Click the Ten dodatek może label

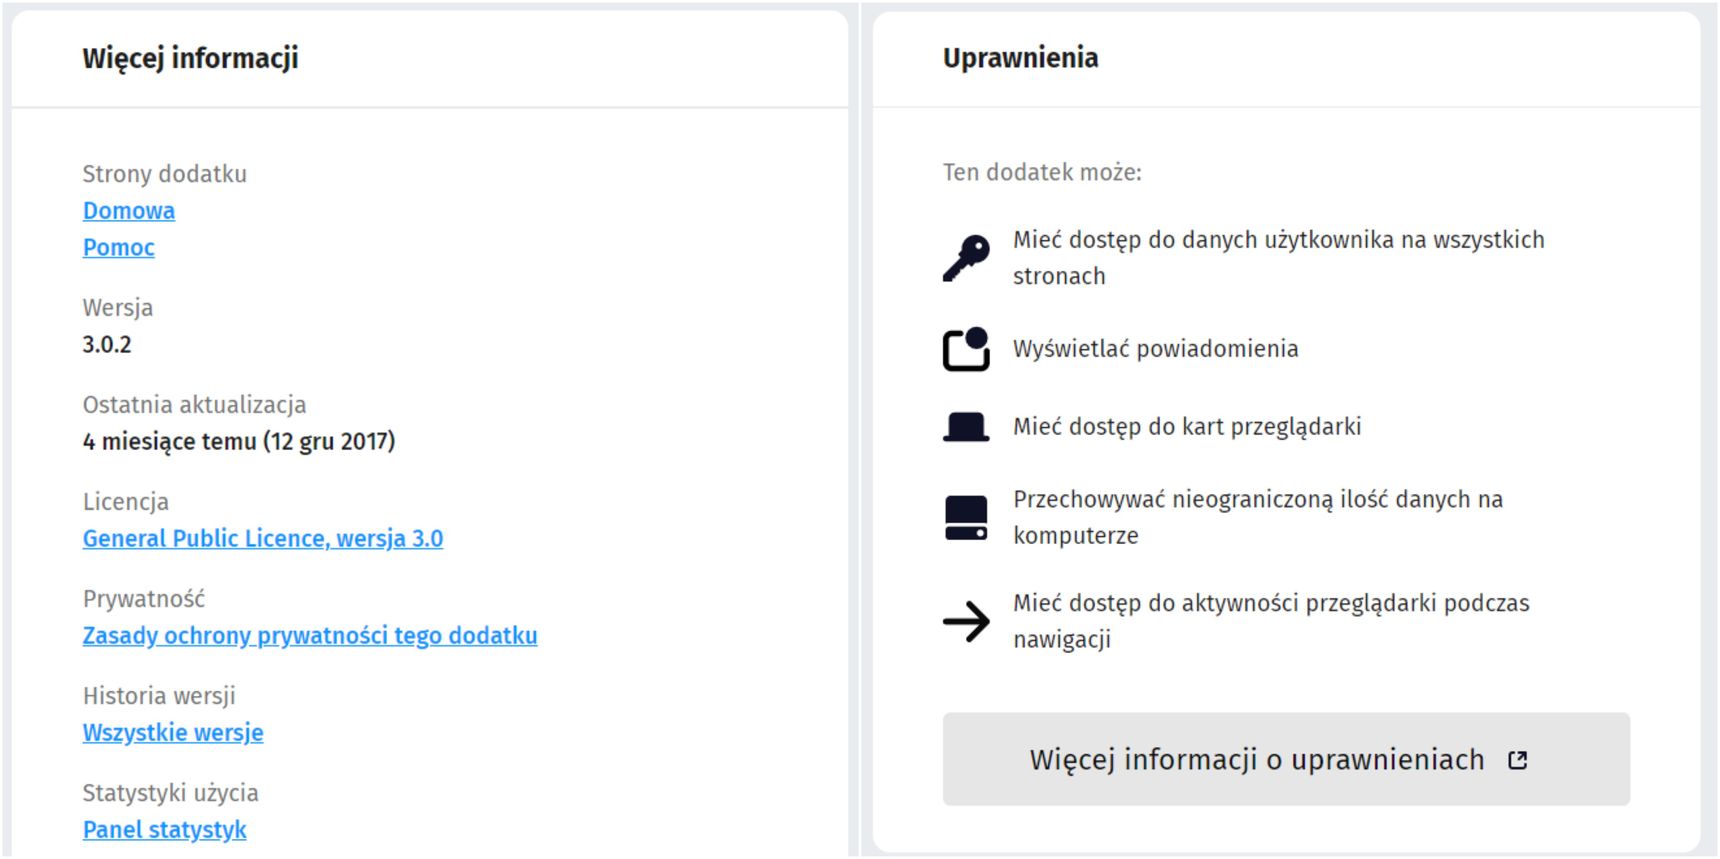click(1042, 173)
